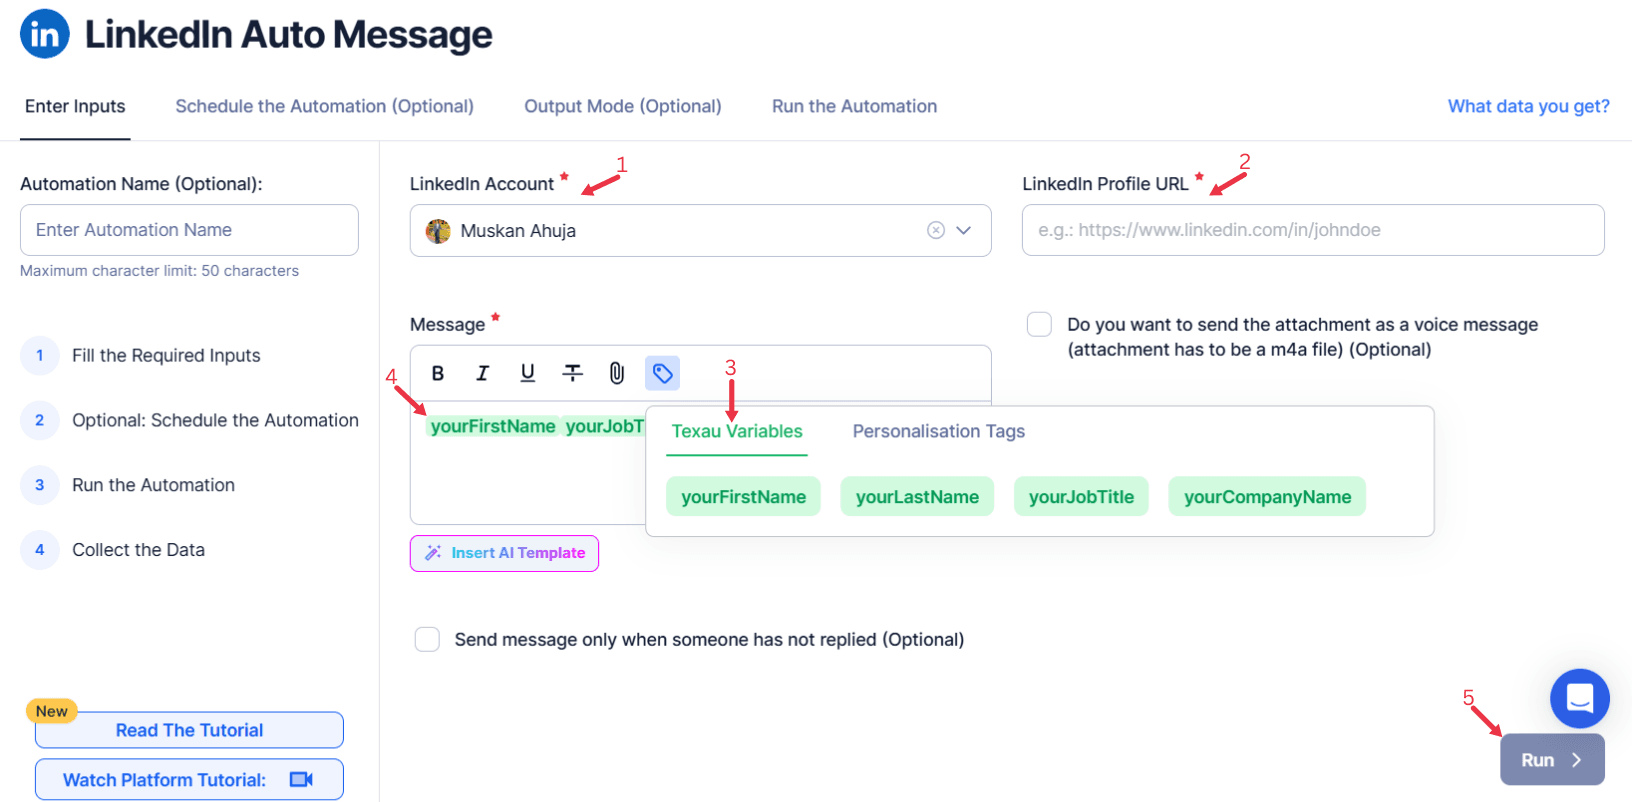Switch to Schedule the Automation tab
This screenshot has width=1632, height=802.
tap(324, 106)
